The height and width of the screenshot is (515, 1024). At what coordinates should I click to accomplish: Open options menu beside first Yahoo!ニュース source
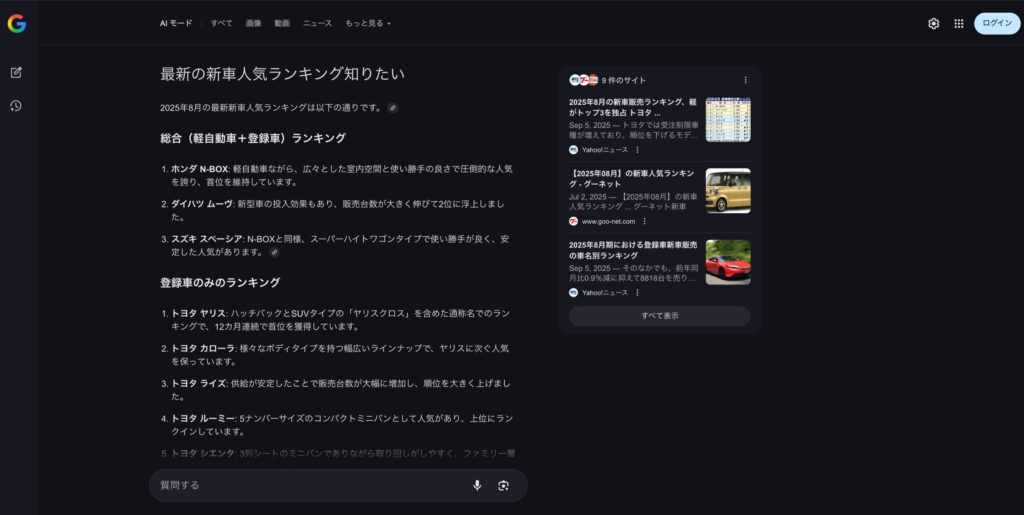638,150
